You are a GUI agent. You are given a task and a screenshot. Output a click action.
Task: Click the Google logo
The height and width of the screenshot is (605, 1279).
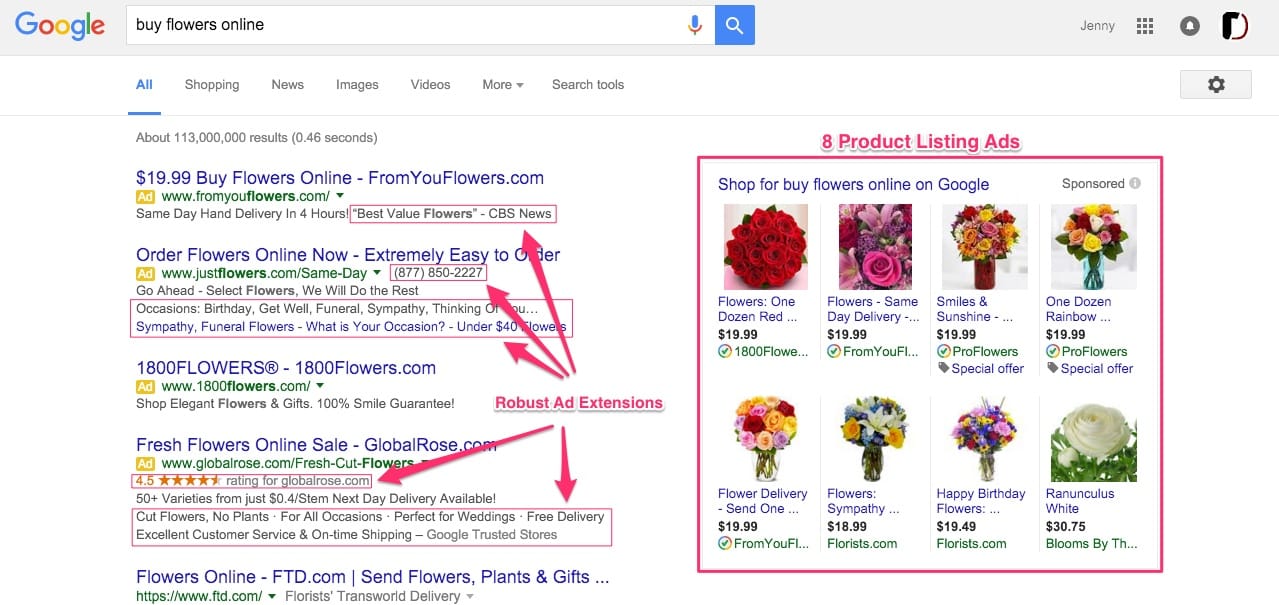click(60, 26)
